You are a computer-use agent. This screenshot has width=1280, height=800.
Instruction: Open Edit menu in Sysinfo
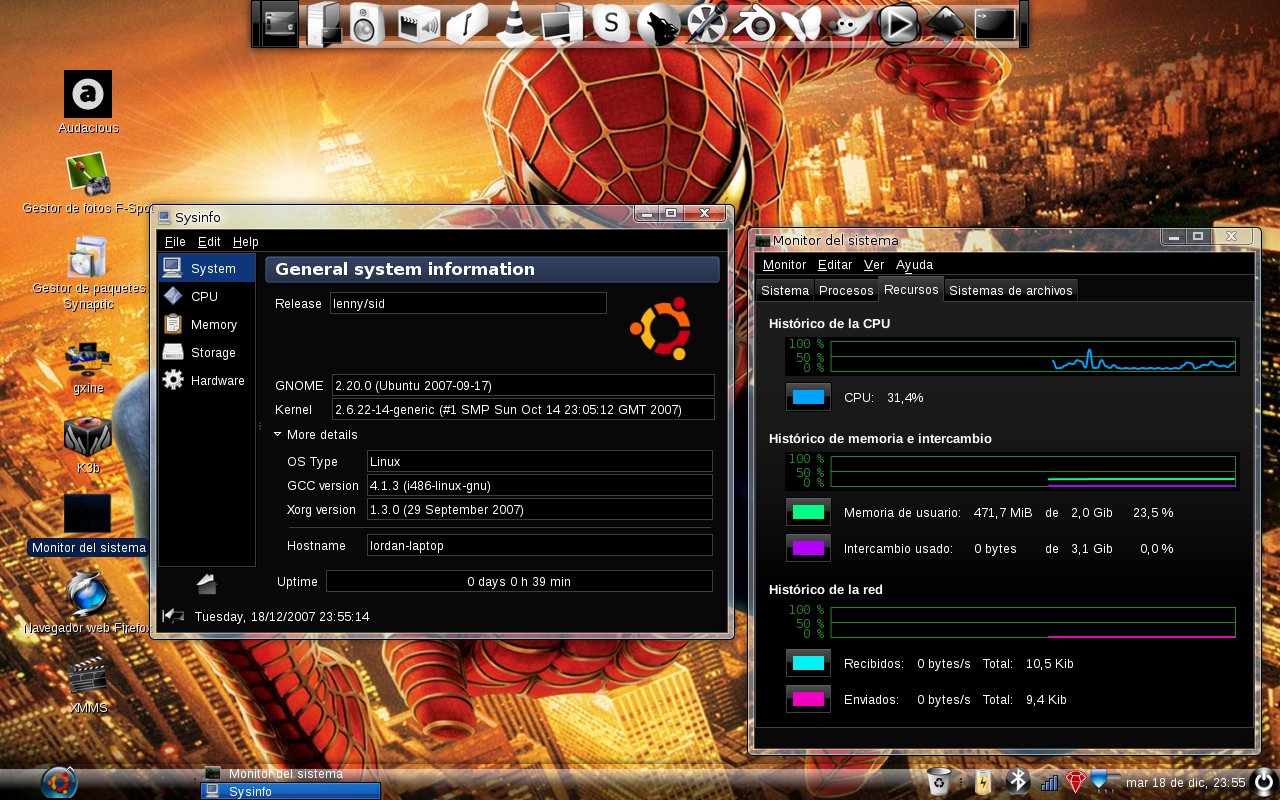(x=209, y=242)
